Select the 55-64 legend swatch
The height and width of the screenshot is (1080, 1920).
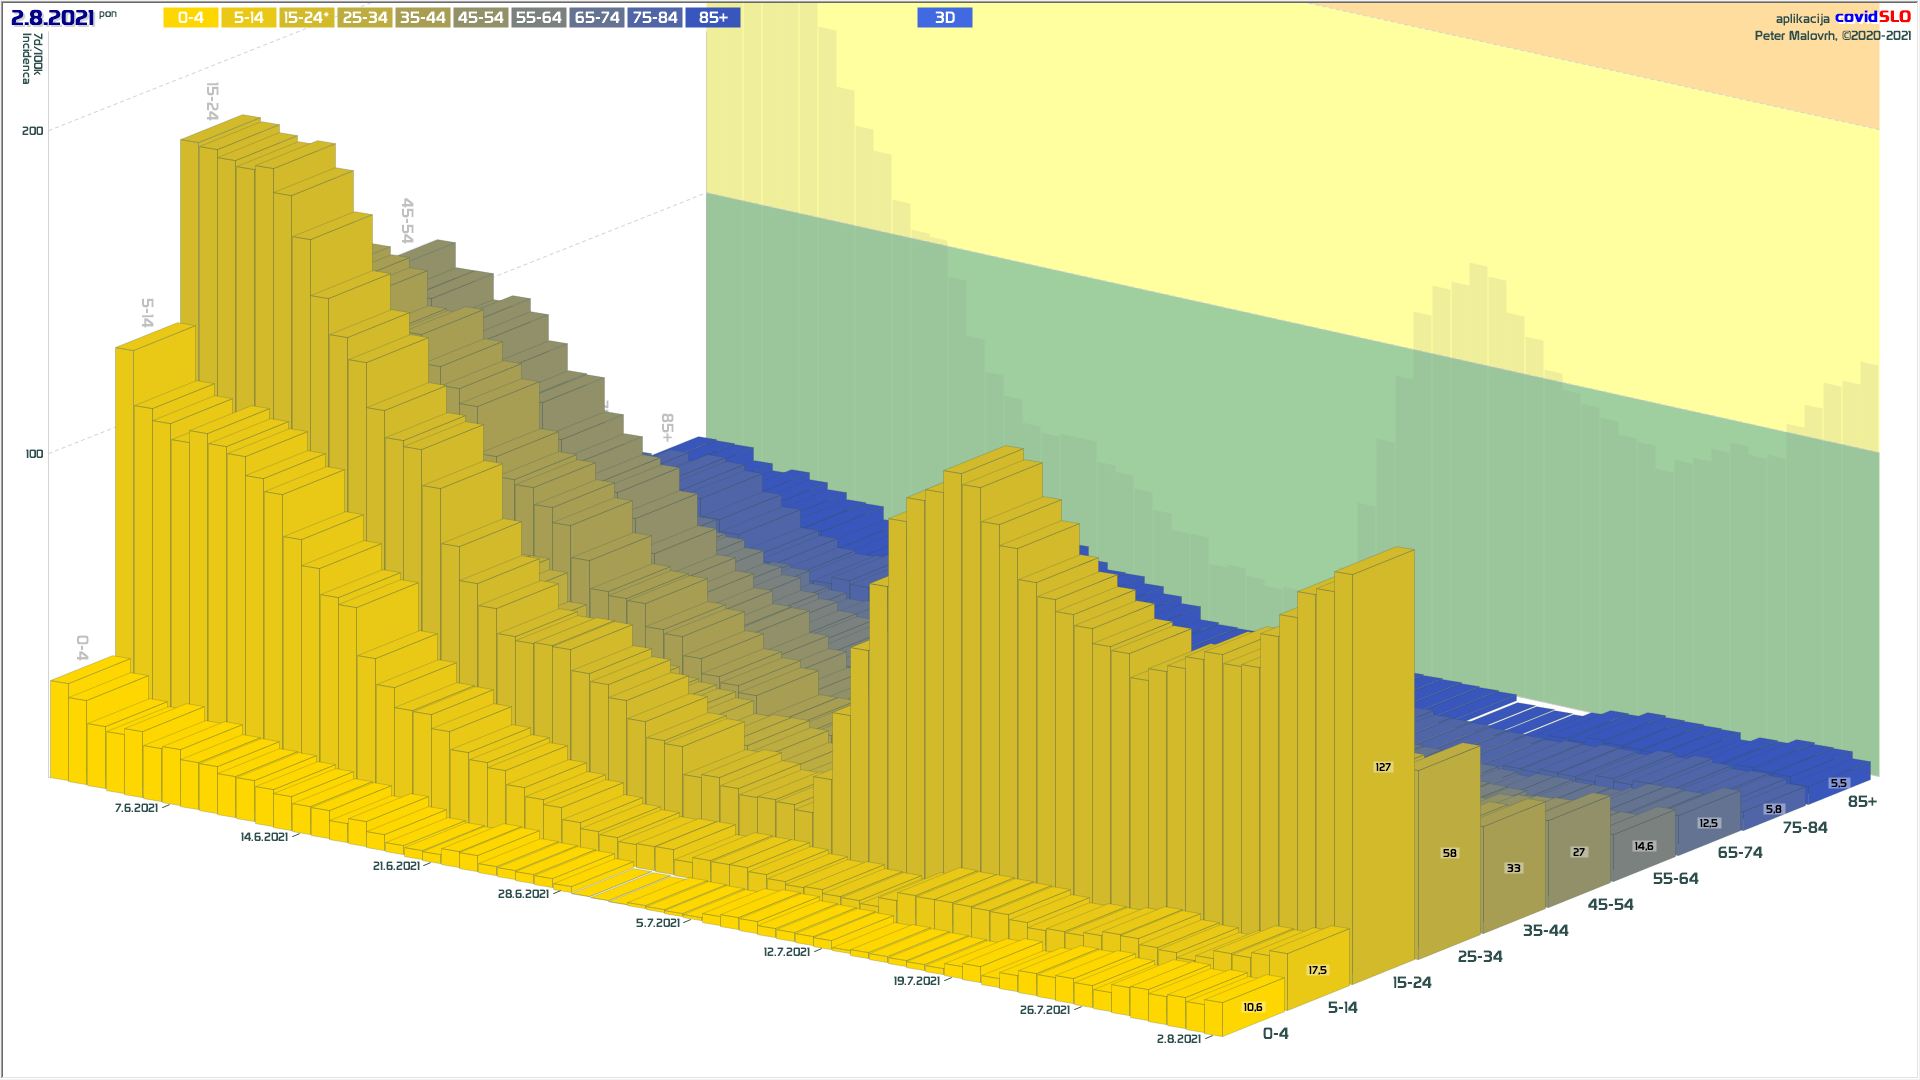point(539,18)
